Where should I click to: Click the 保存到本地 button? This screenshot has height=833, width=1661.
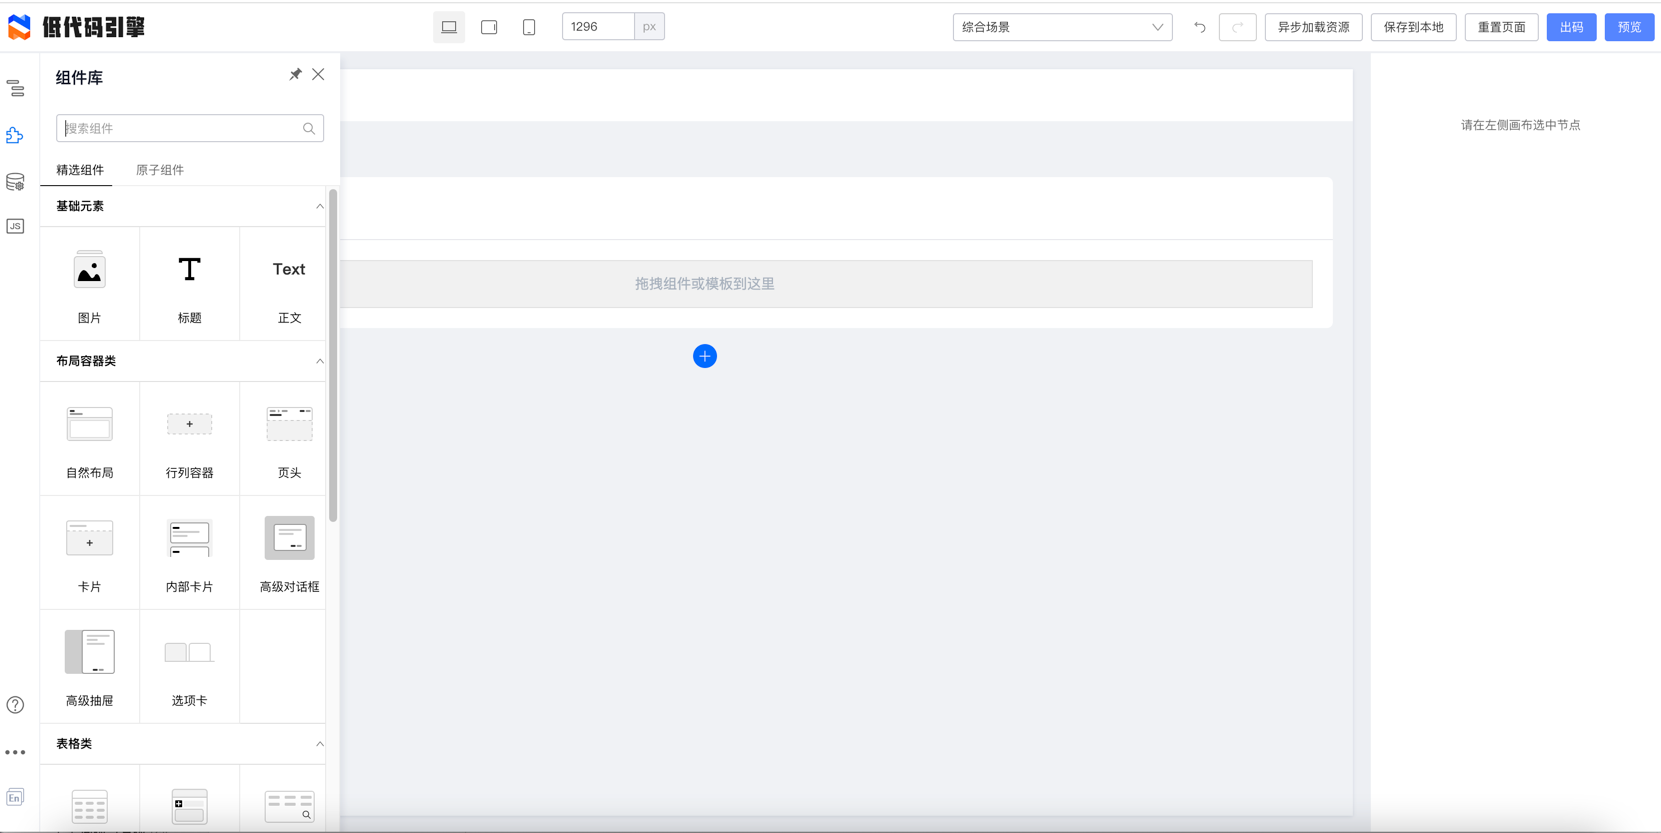[x=1413, y=27]
